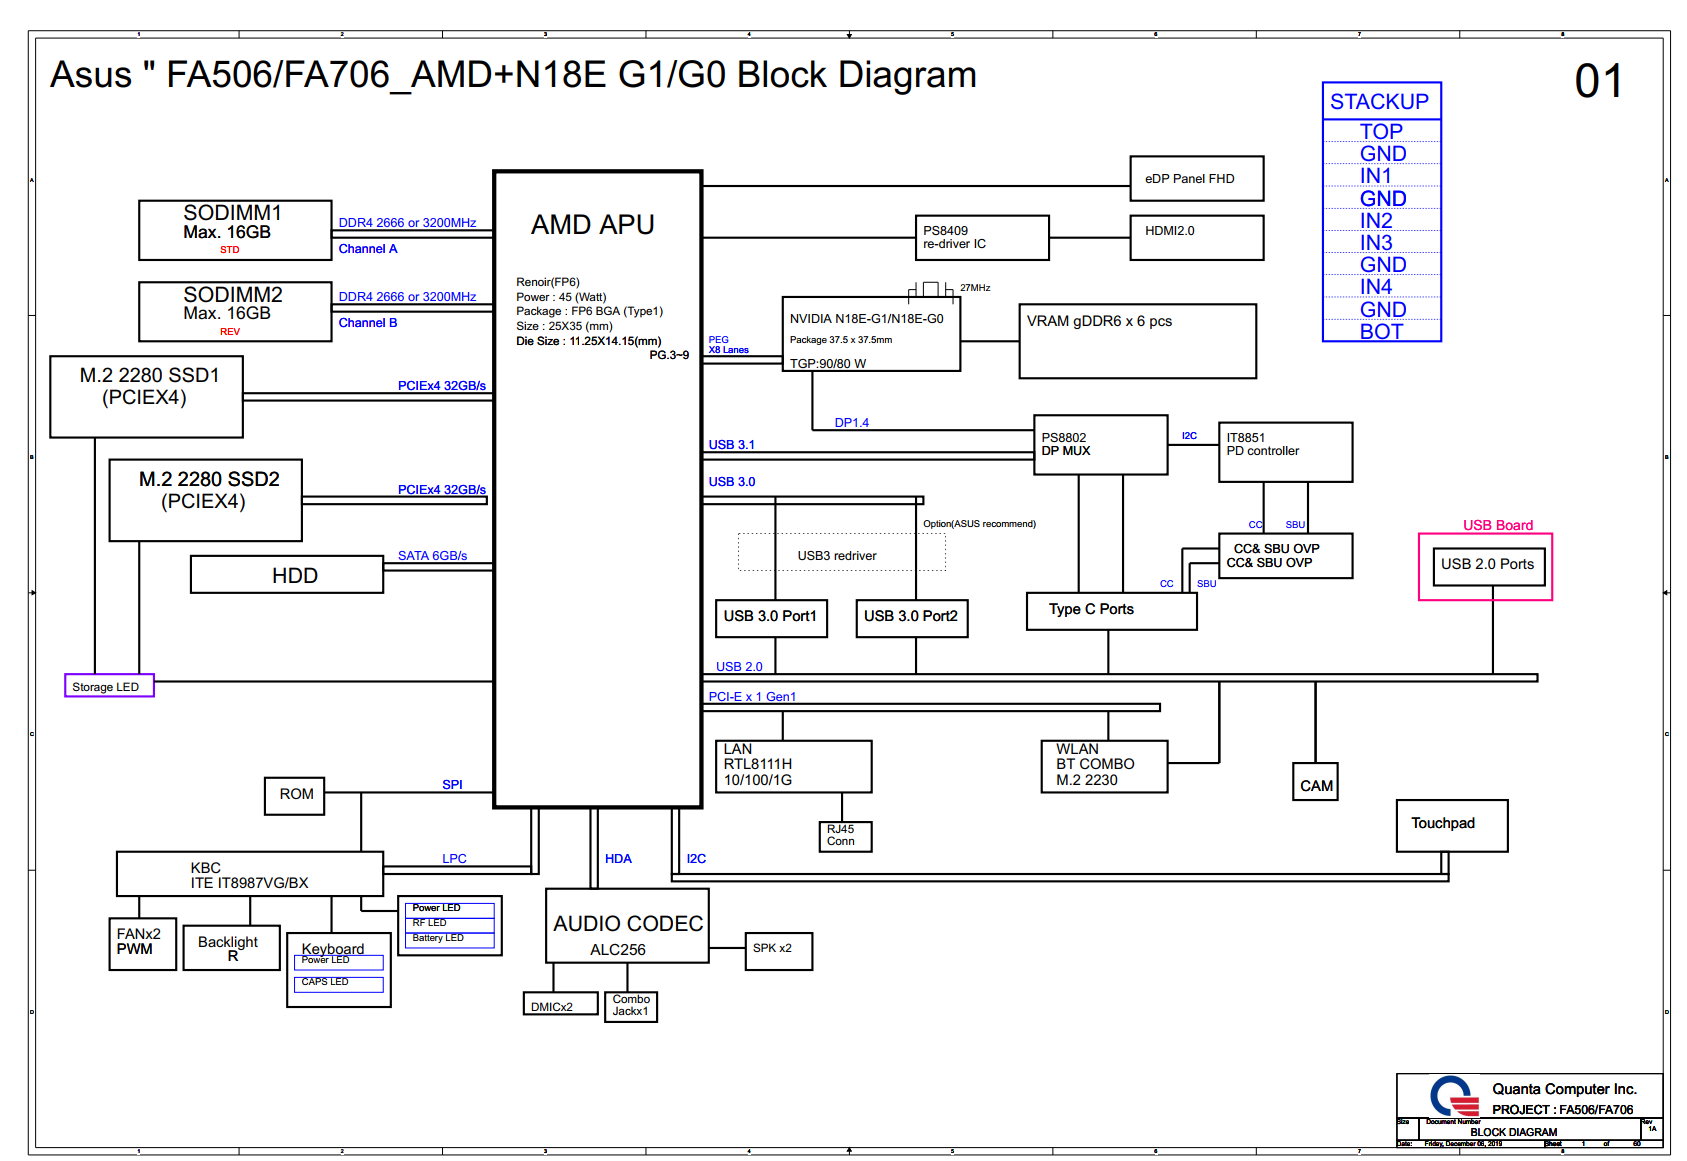Click the Backlight block
1687x1161 pixels.
click(x=231, y=948)
